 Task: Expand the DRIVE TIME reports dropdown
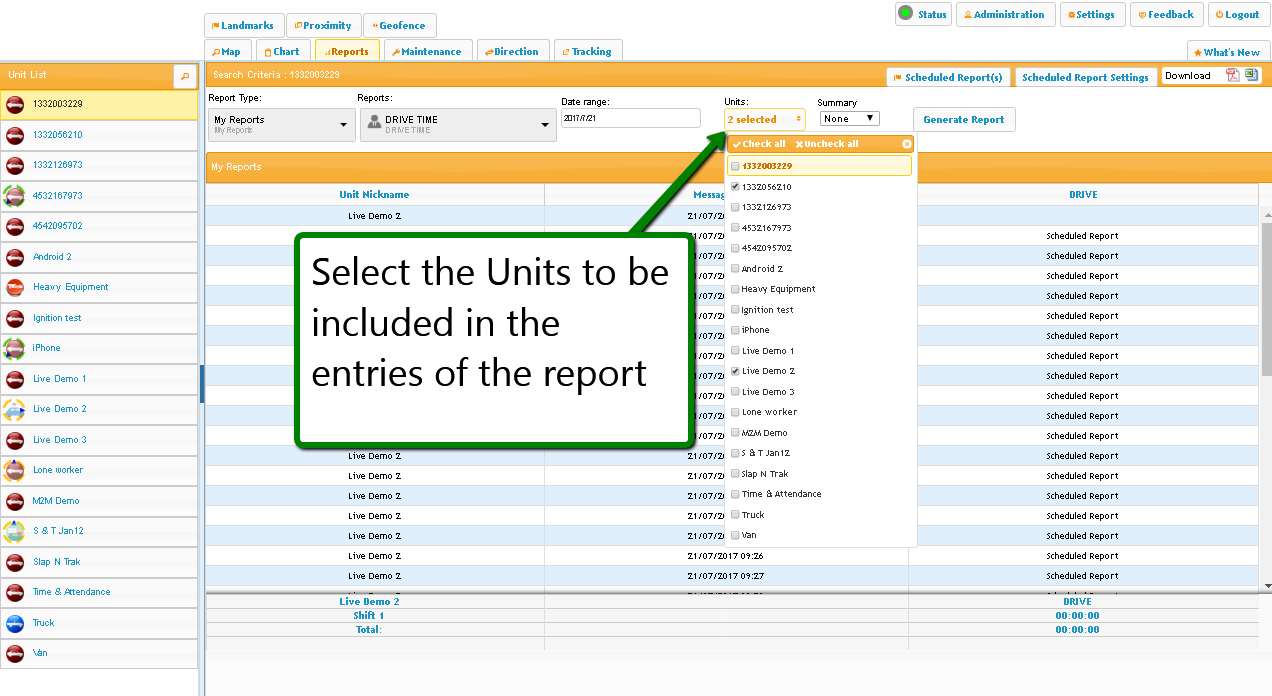[457, 124]
